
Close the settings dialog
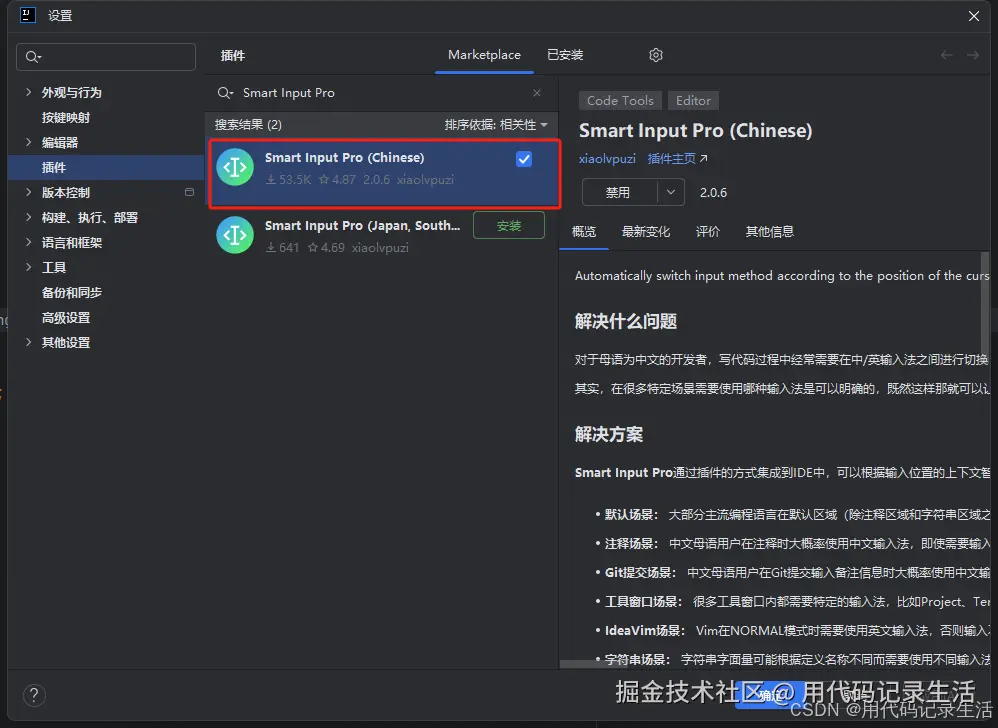(974, 16)
